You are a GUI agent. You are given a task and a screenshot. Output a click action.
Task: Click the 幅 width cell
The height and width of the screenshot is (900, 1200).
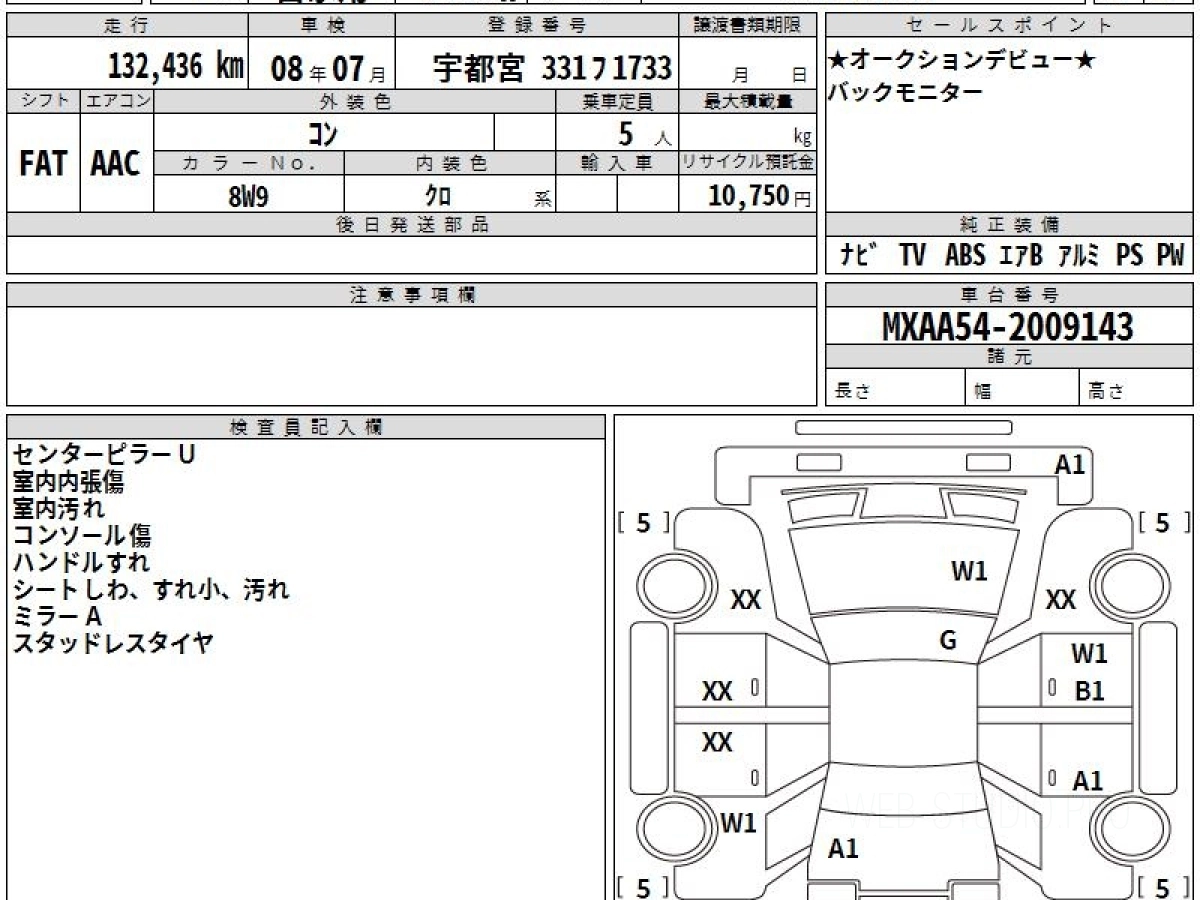point(1022,388)
